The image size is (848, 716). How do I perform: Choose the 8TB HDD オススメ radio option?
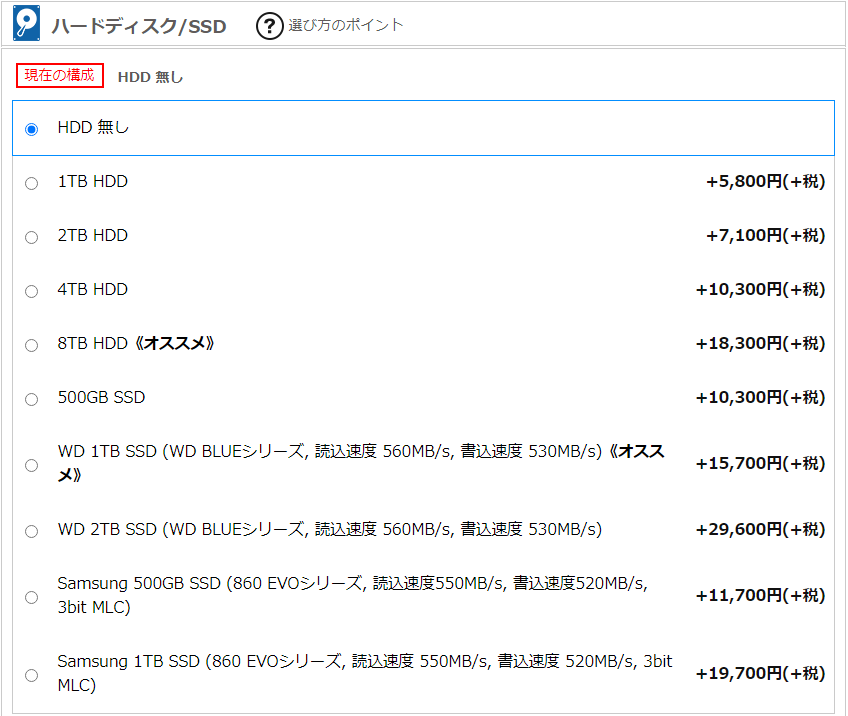point(31,346)
